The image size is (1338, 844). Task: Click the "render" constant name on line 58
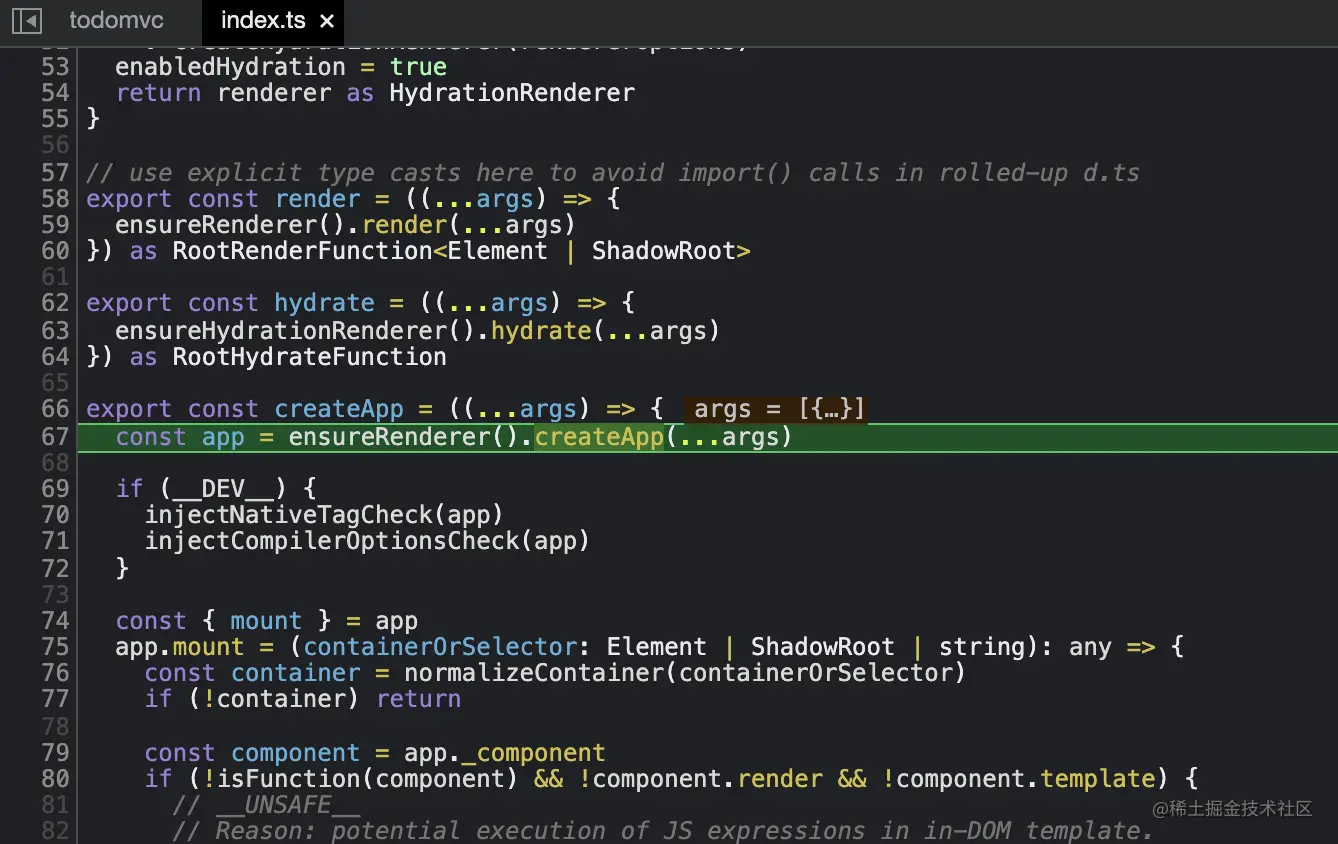click(318, 199)
